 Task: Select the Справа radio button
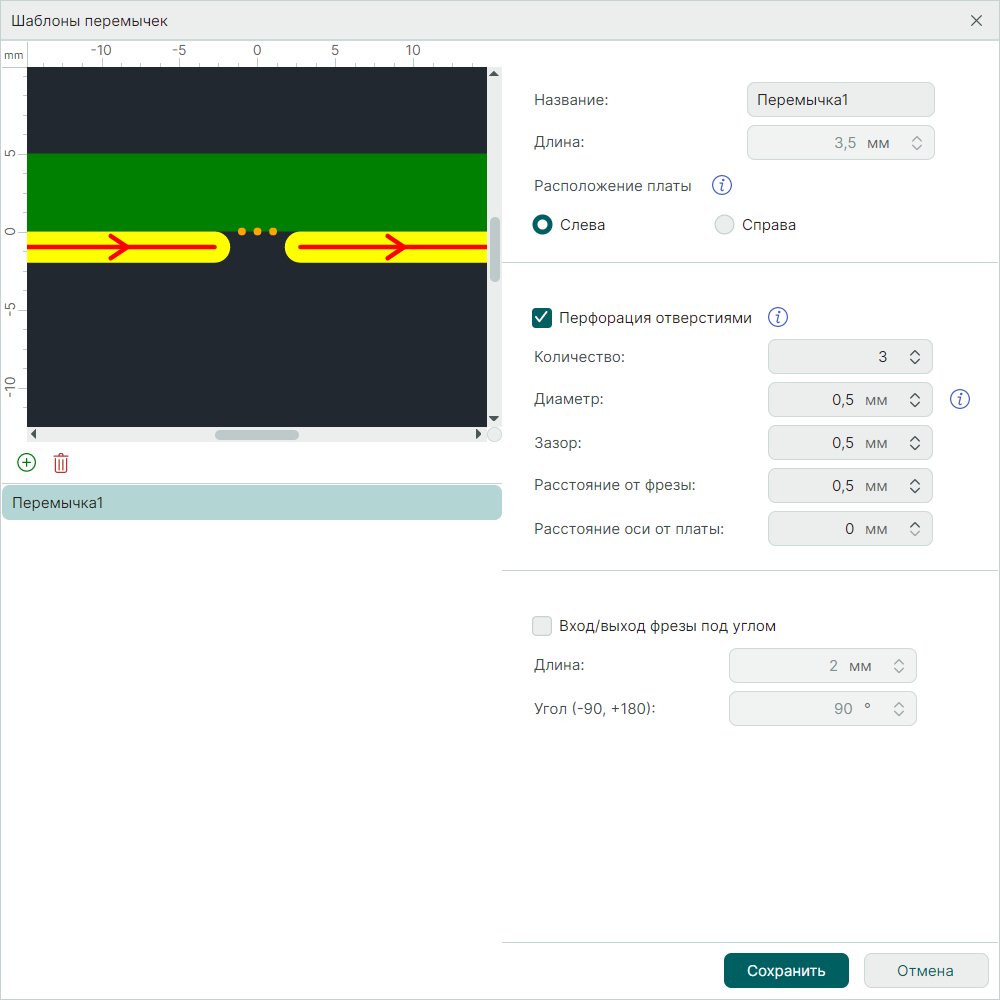(724, 224)
